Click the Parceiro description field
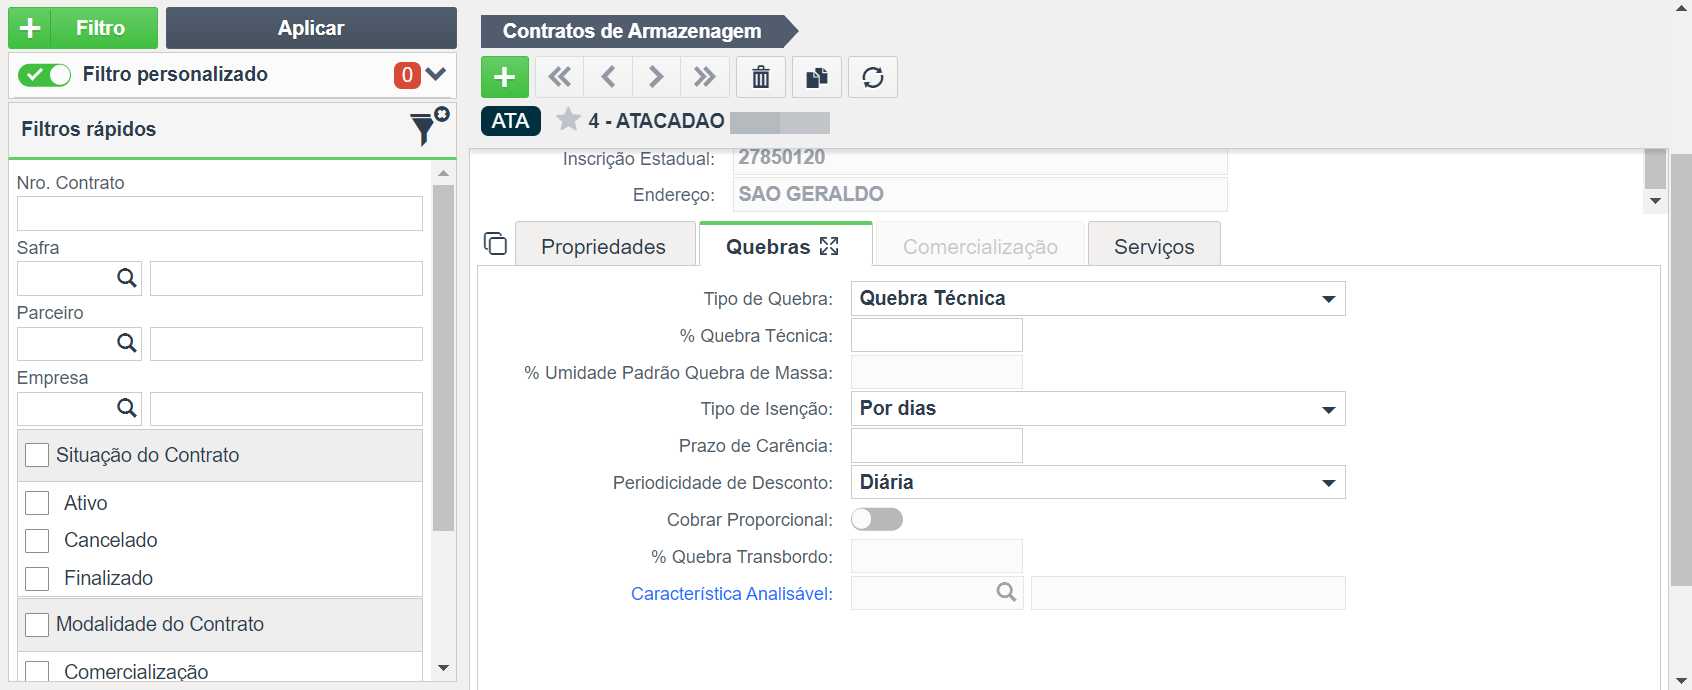 [286, 343]
